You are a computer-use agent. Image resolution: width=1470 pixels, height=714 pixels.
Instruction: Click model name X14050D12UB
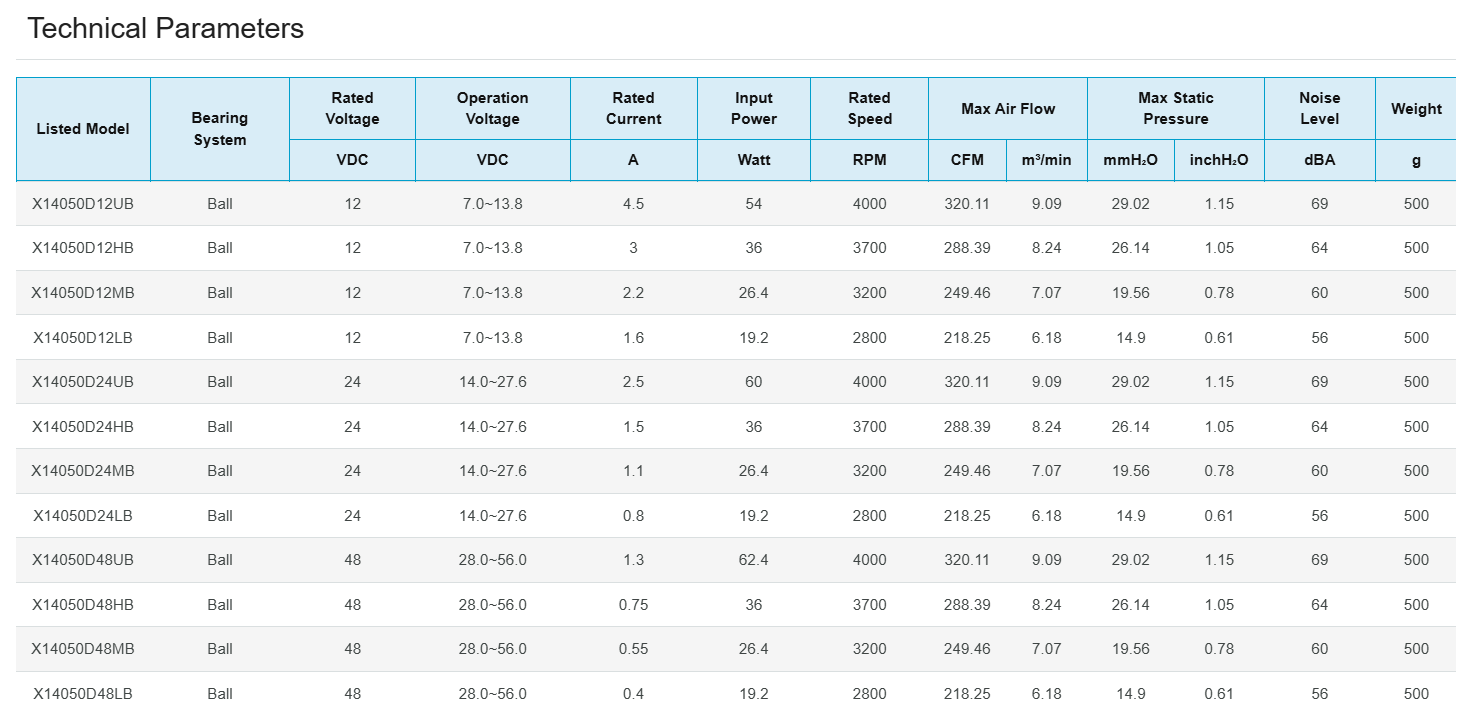[83, 204]
